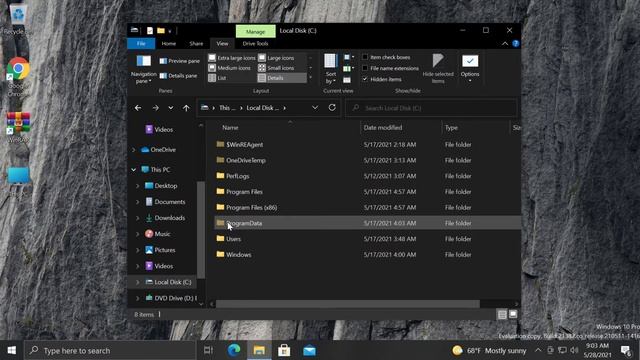Open Mail app from taskbar

[309, 350]
